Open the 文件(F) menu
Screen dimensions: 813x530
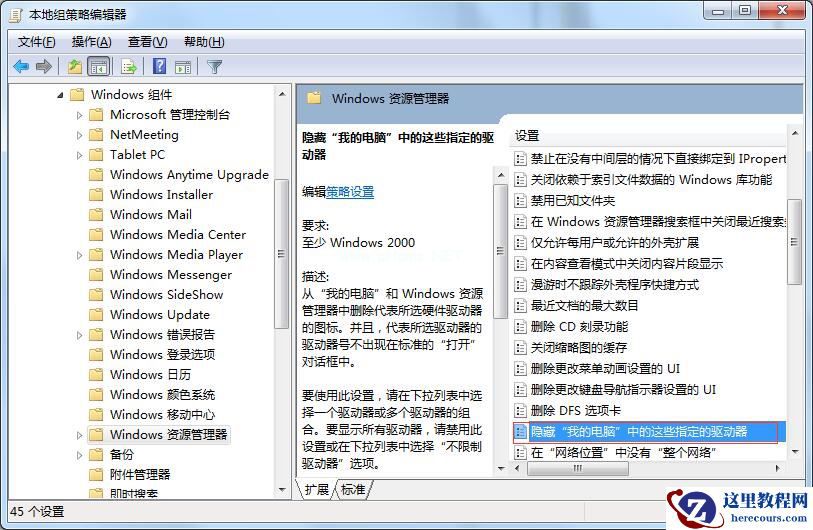(36, 42)
